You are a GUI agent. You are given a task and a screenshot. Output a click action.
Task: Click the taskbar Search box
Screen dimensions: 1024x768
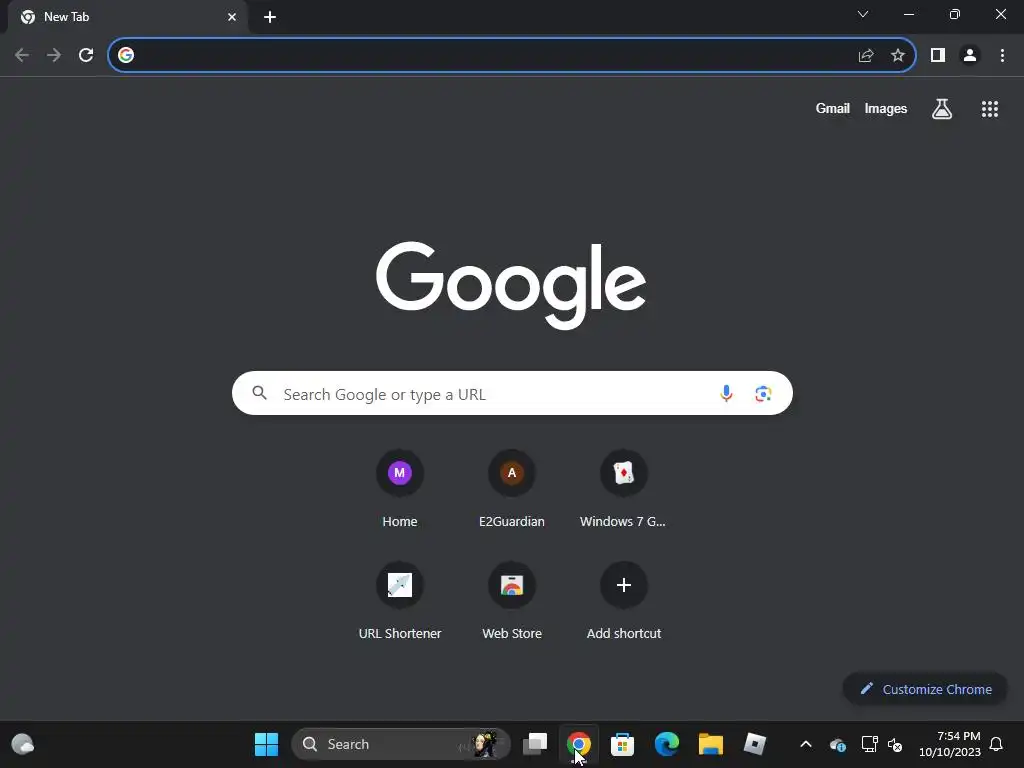[x=400, y=744]
